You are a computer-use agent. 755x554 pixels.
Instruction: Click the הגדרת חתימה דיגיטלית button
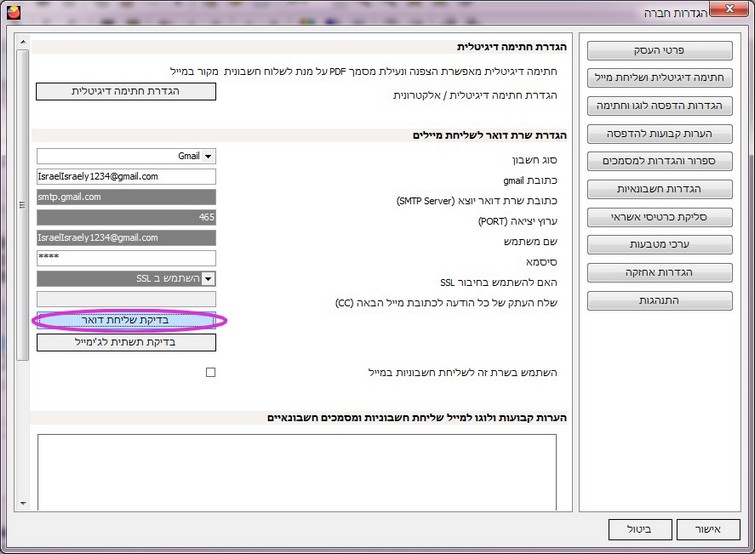pos(126,91)
